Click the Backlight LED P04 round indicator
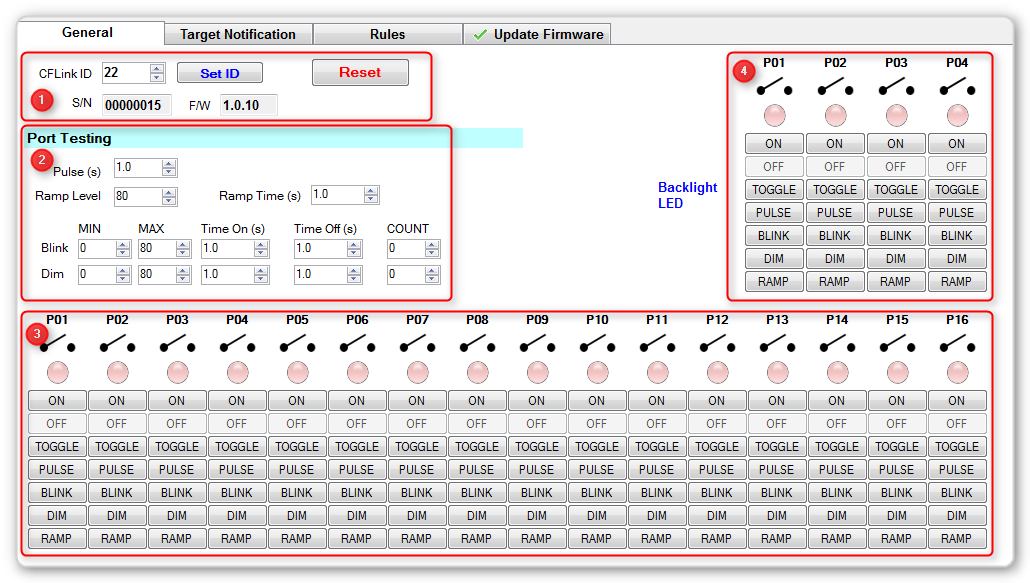 click(x=957, y=115)
